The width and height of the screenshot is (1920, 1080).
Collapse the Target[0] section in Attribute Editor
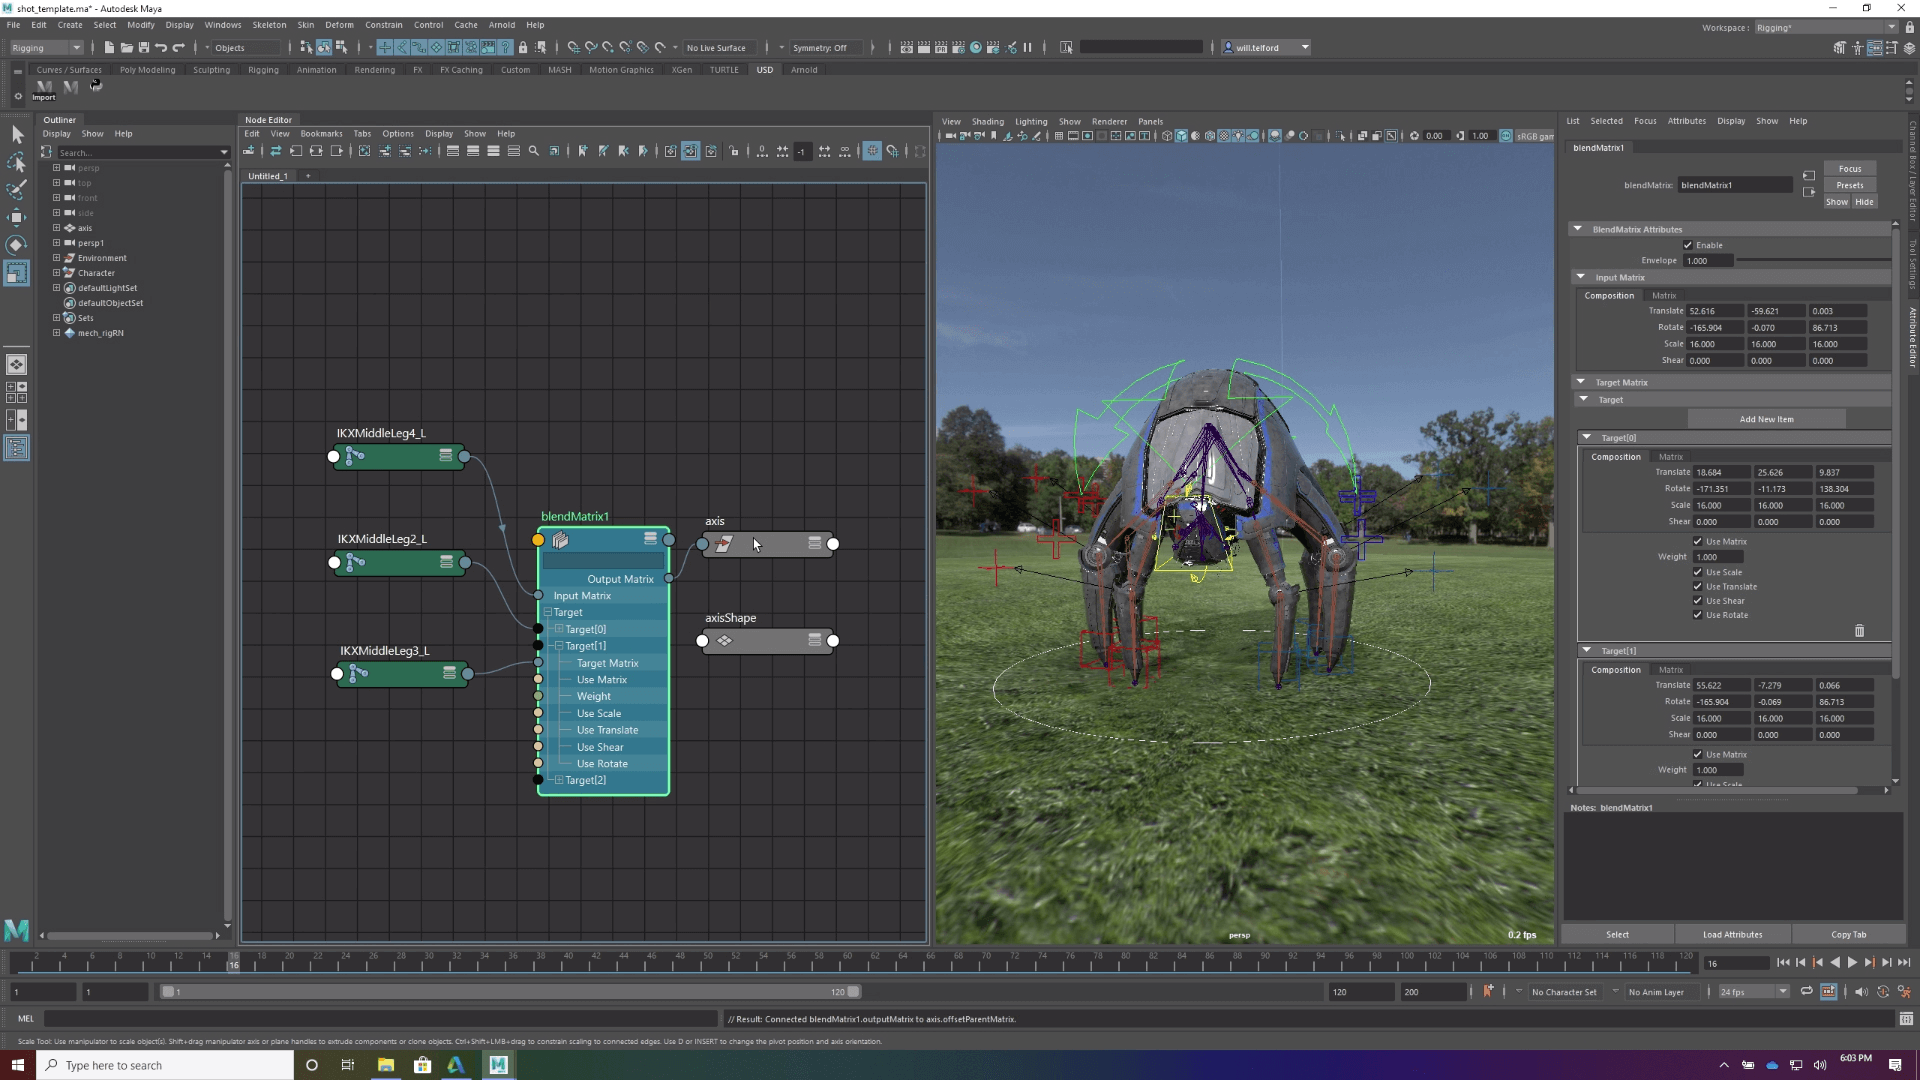click(1587, 437)
